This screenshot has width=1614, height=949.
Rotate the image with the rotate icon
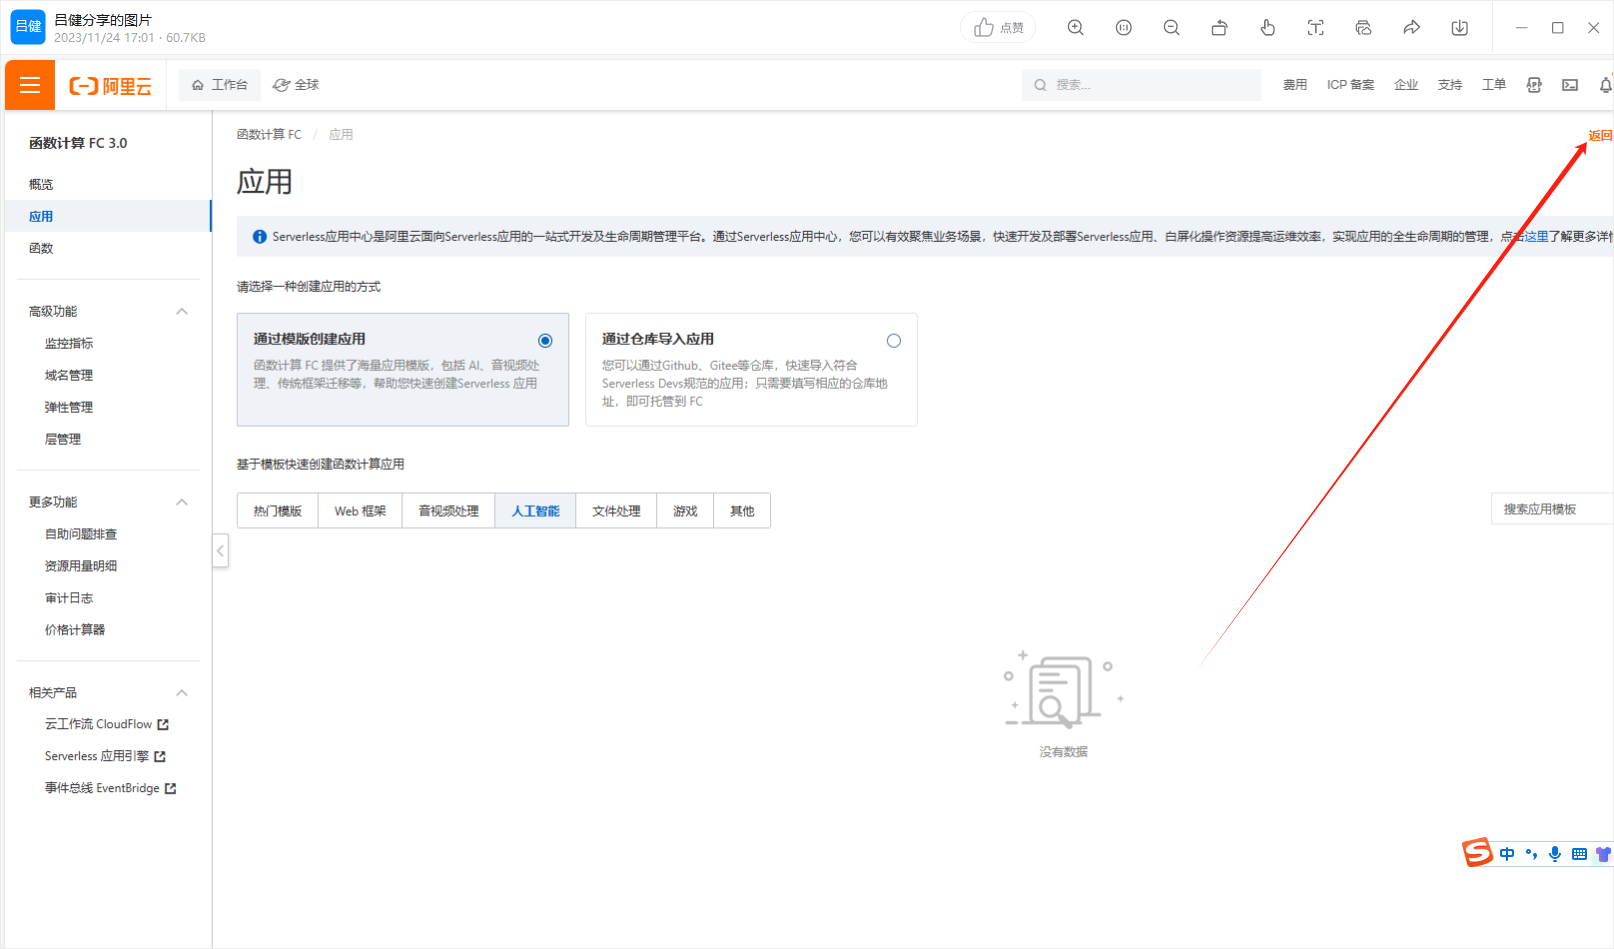click(1220, 28)
